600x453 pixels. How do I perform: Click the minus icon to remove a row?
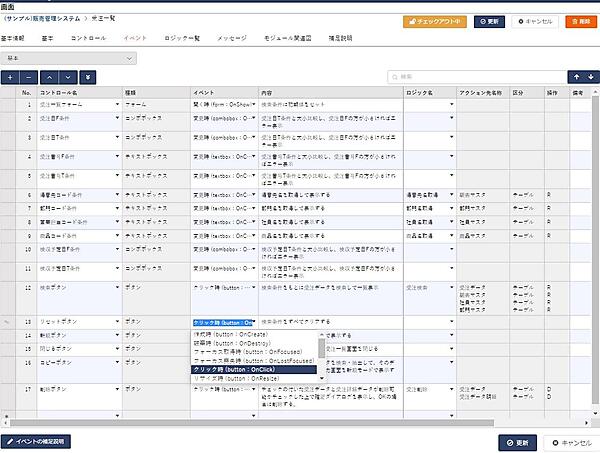pos(30,76)
